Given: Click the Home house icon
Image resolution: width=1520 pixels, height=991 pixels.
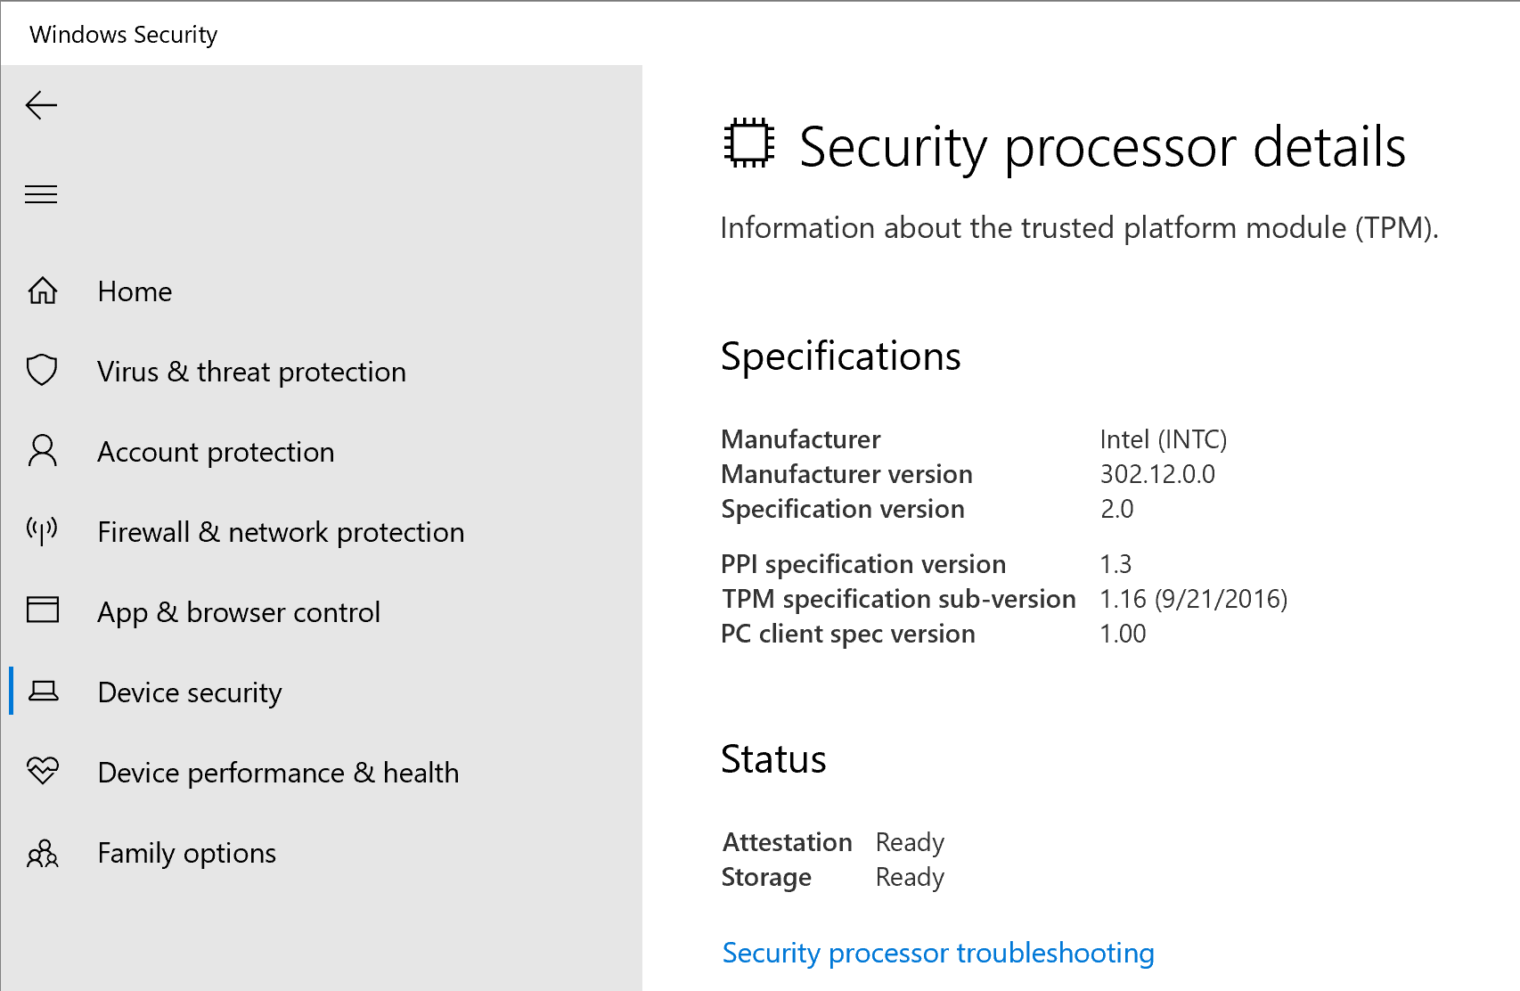Looking at the screenshot, I should click(x=42, y=291).
